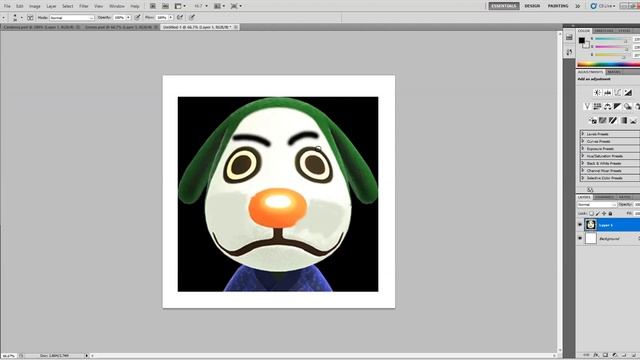This screenshot has width=640, height=360.
Task: Add an Invert adjustment
Action: (x=592, y=120)
